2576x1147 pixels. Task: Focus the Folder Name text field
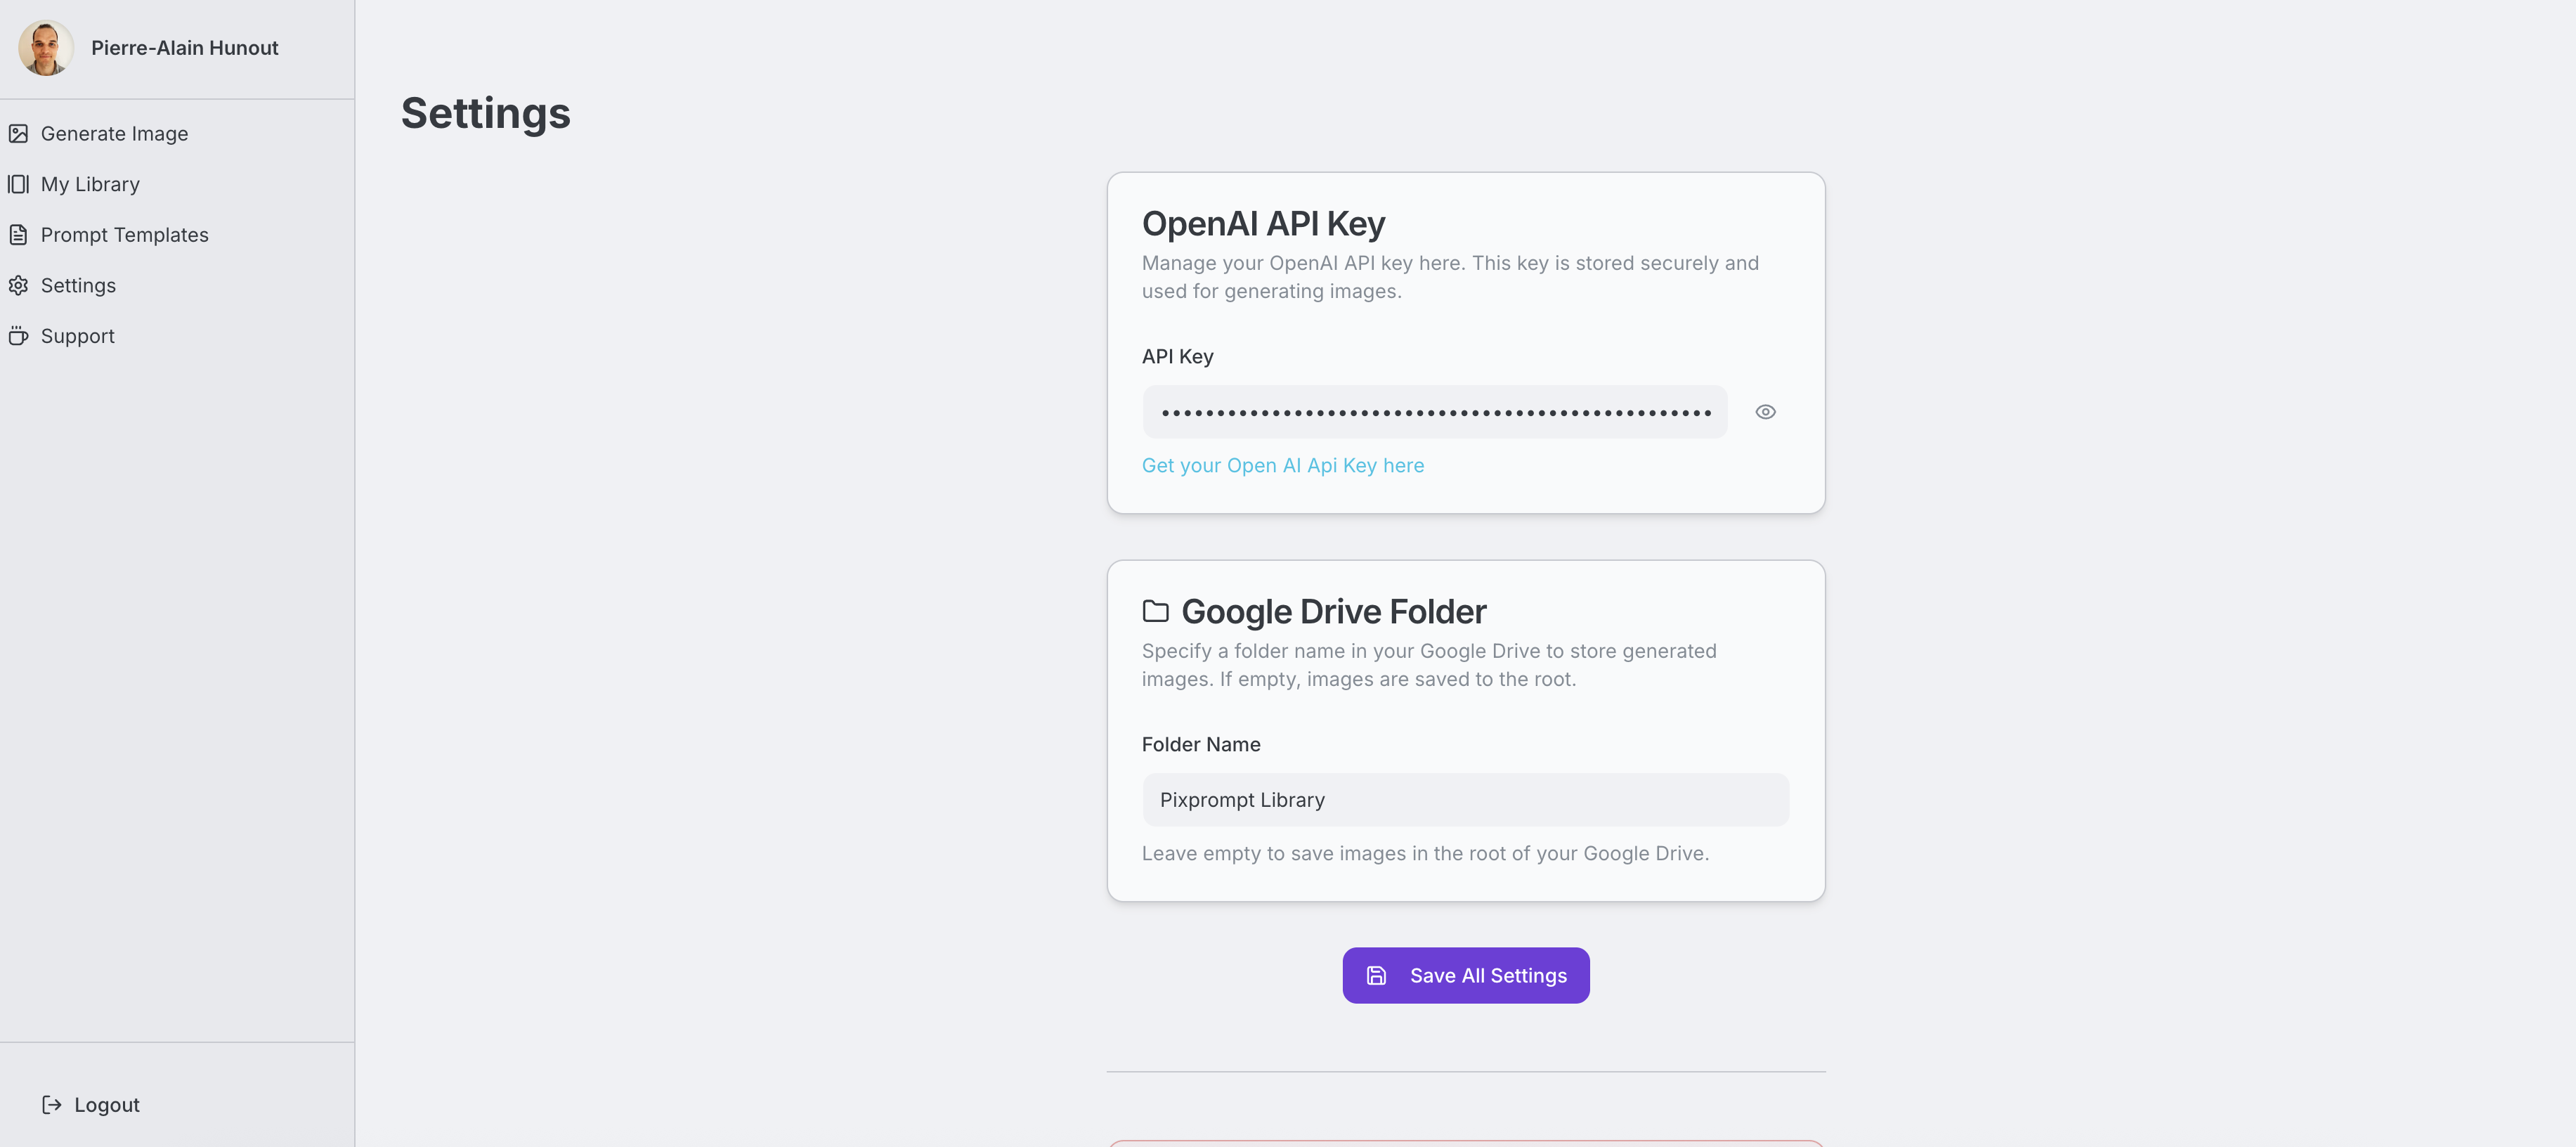(x=1465, y=800)
